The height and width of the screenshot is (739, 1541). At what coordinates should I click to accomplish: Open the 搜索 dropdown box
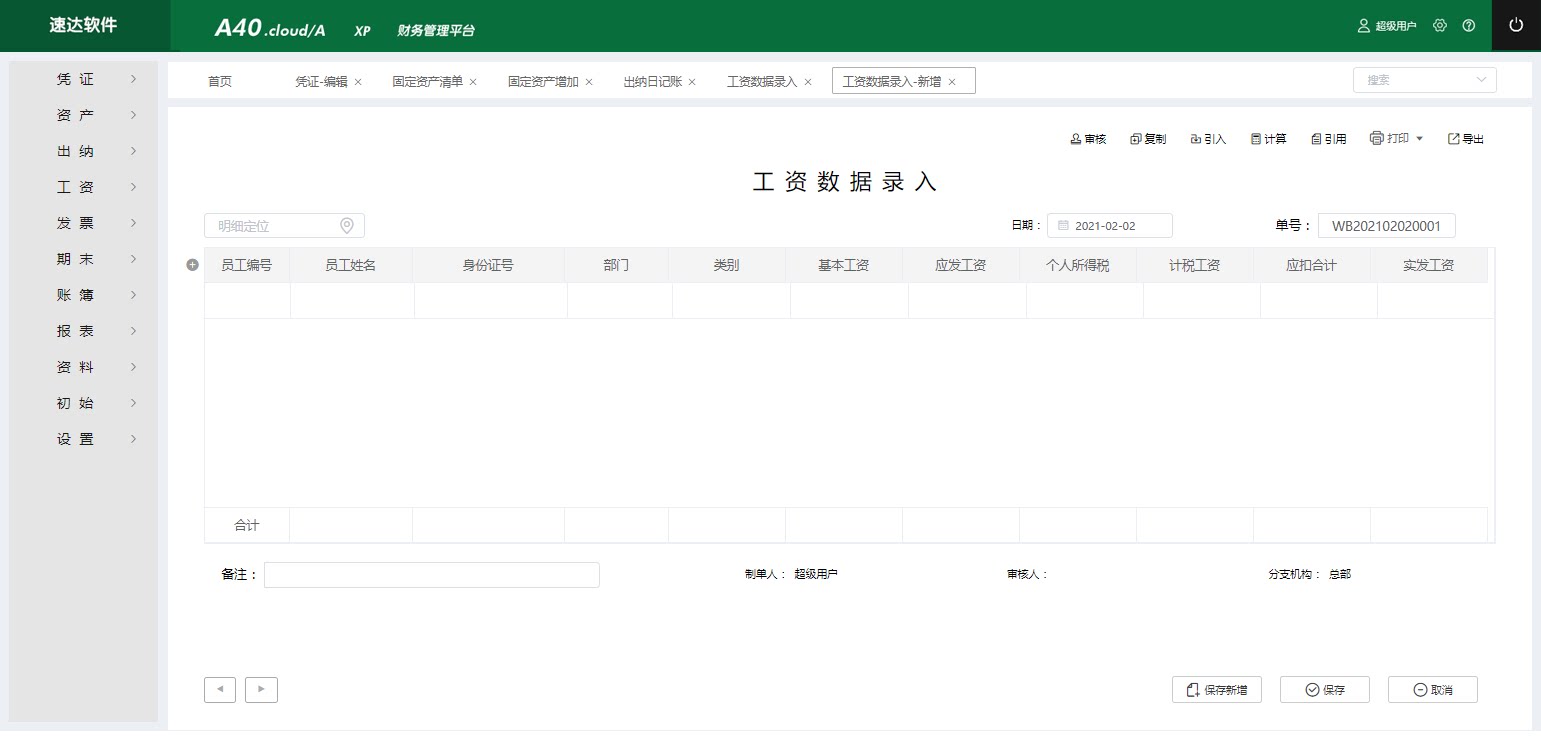[x=1425, y=80]
